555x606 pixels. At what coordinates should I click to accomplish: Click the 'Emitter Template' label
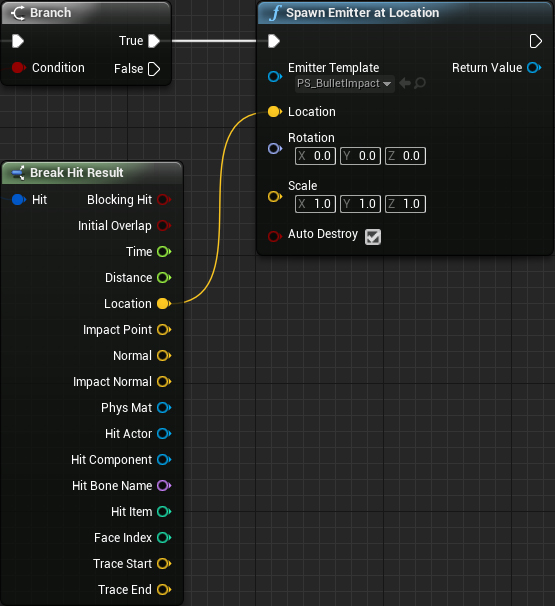(334, 68)
